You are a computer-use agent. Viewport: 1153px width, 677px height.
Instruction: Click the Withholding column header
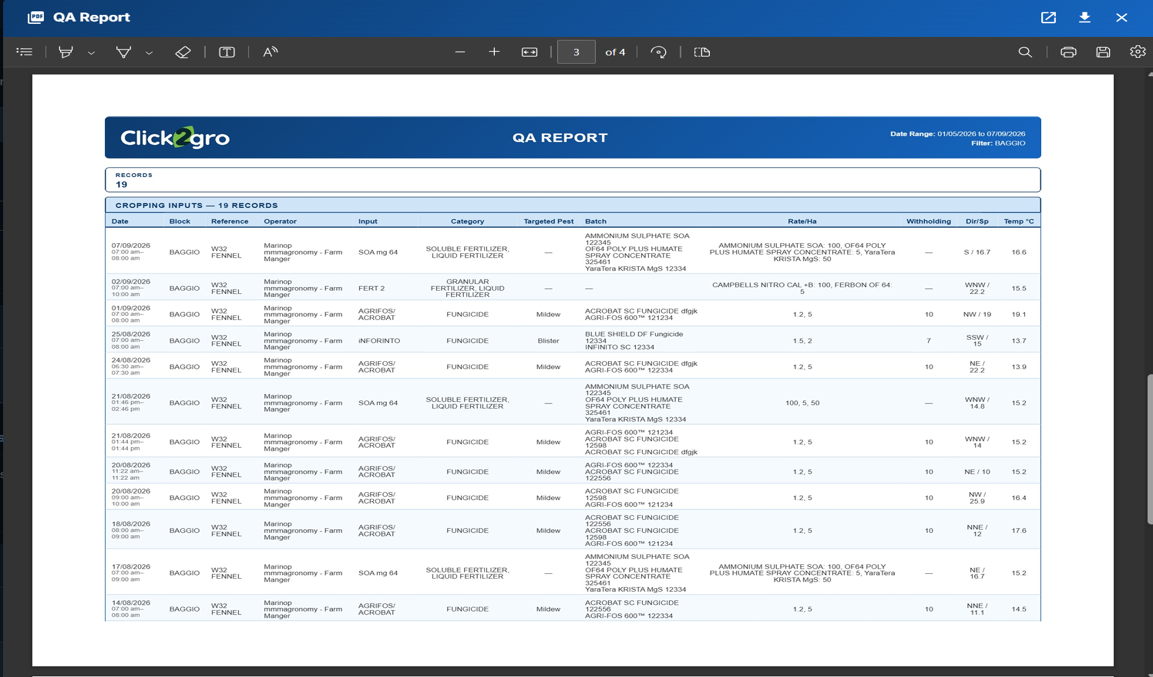(x=929, y=221)
